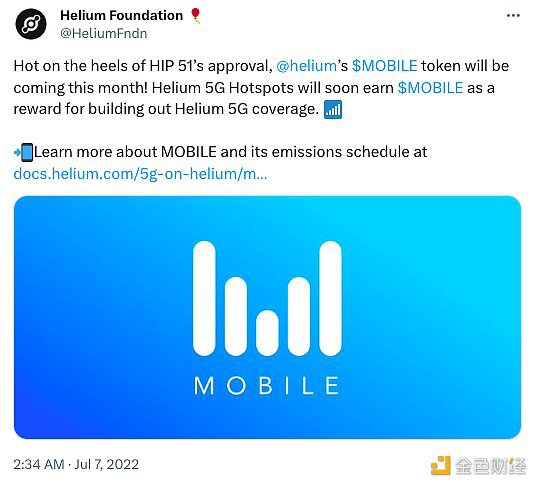Open the docs.helium.com/5g-on-helium link

[x=140, y=174]
